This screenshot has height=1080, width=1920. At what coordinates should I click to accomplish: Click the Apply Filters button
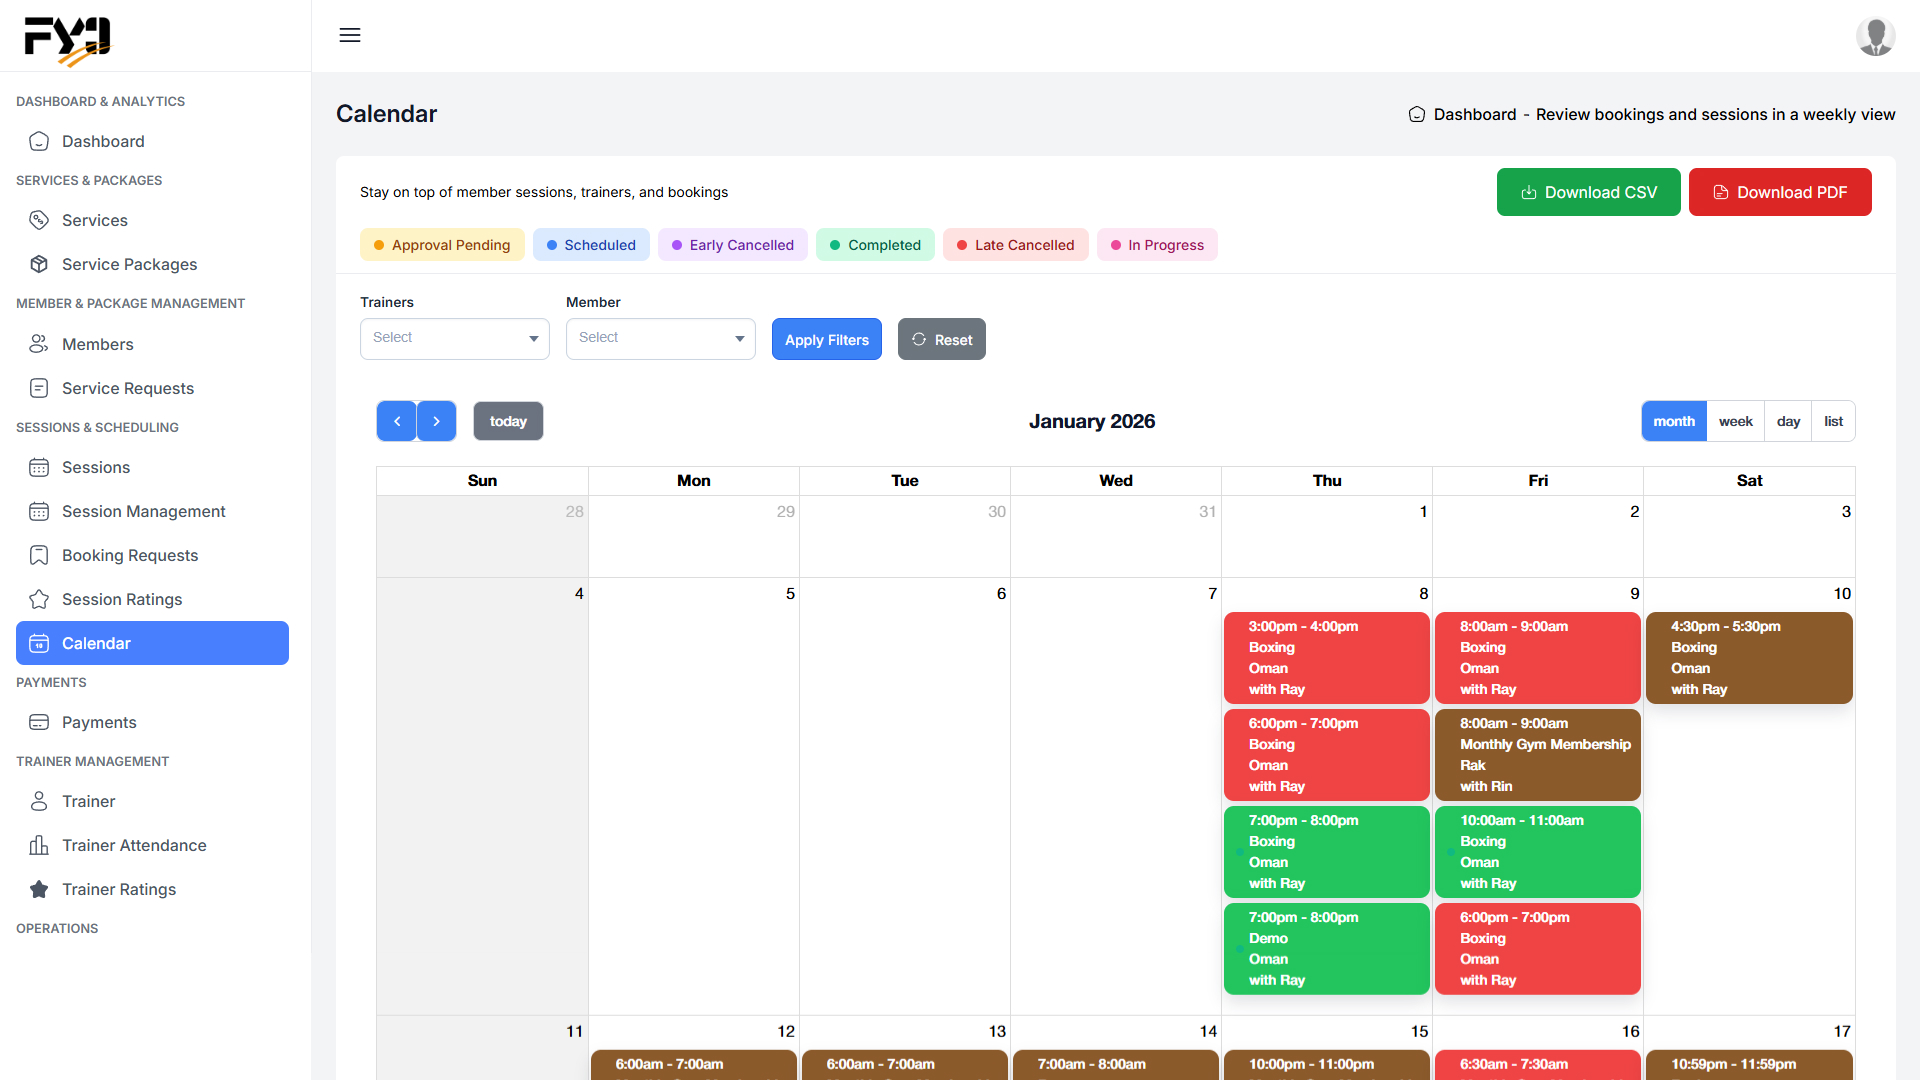826,339
